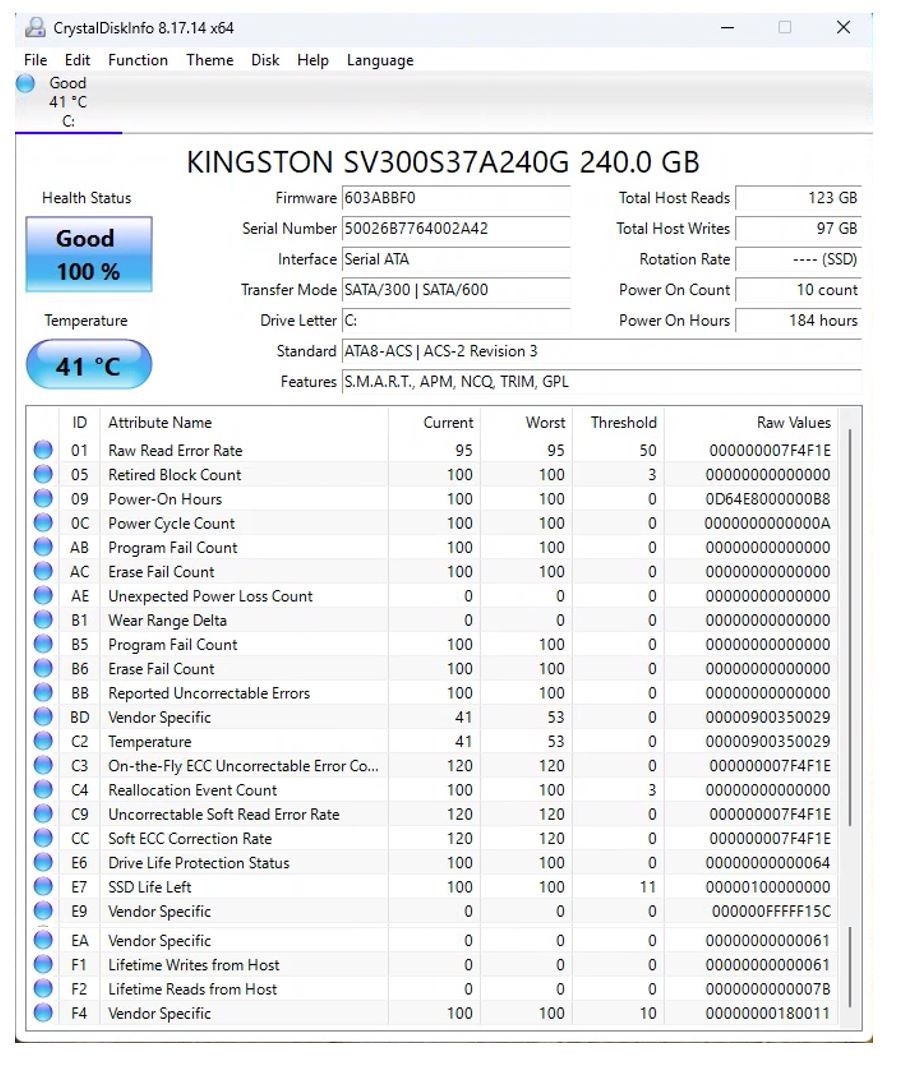The width and height of the screenshot is (898, 1068).
Task: Click status icon for E9 Vendor Specific
Action: [x=43, y=911]
